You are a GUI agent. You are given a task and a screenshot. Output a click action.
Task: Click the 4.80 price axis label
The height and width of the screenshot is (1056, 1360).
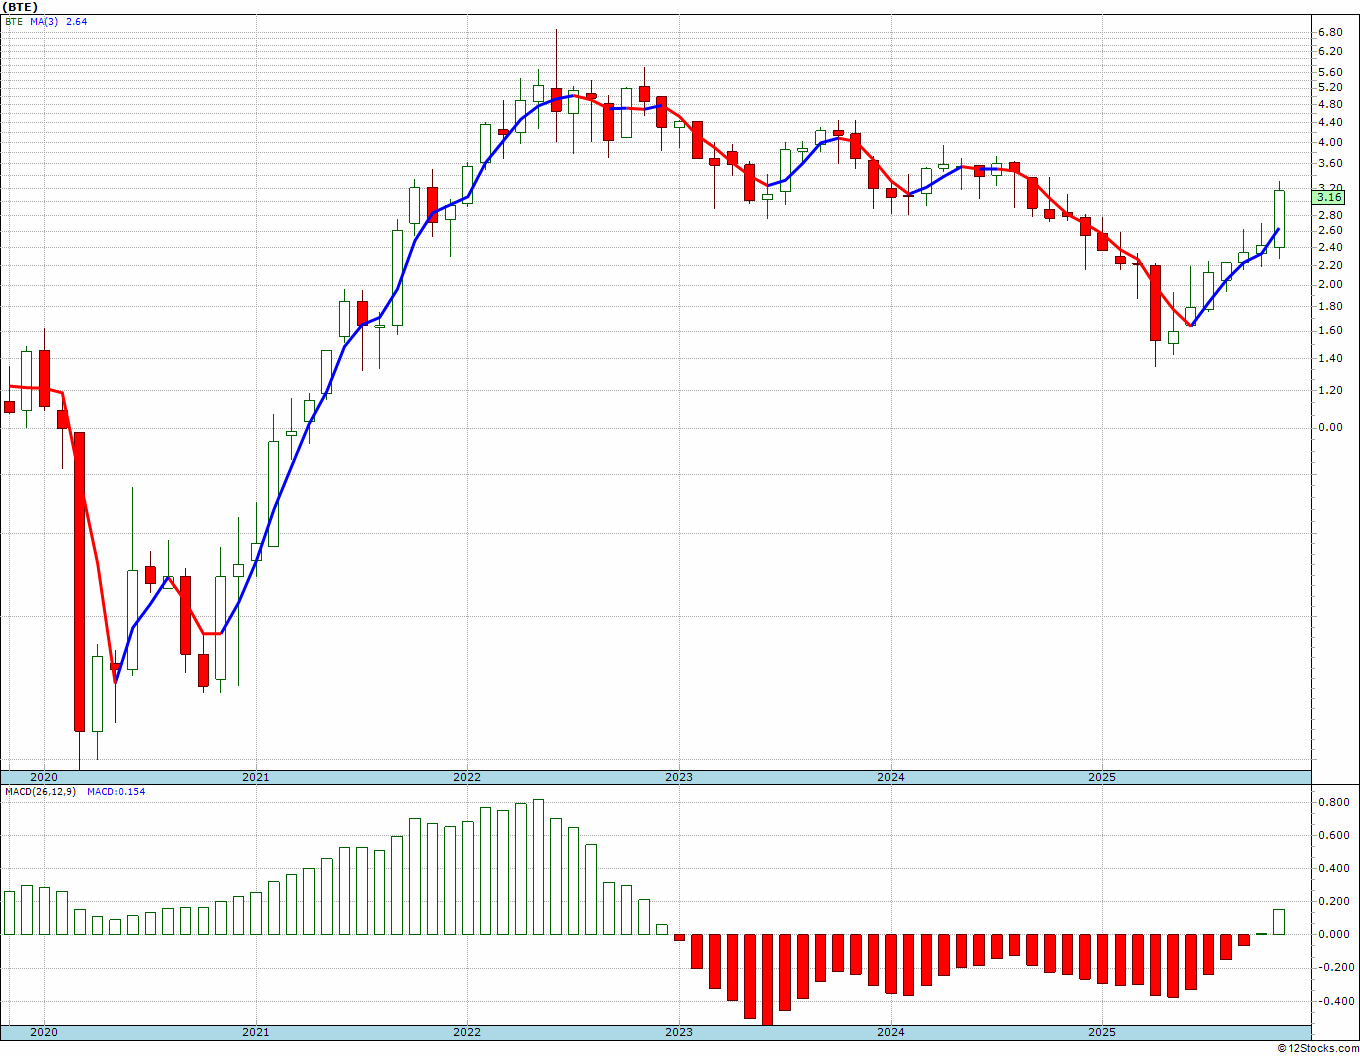1329,104
